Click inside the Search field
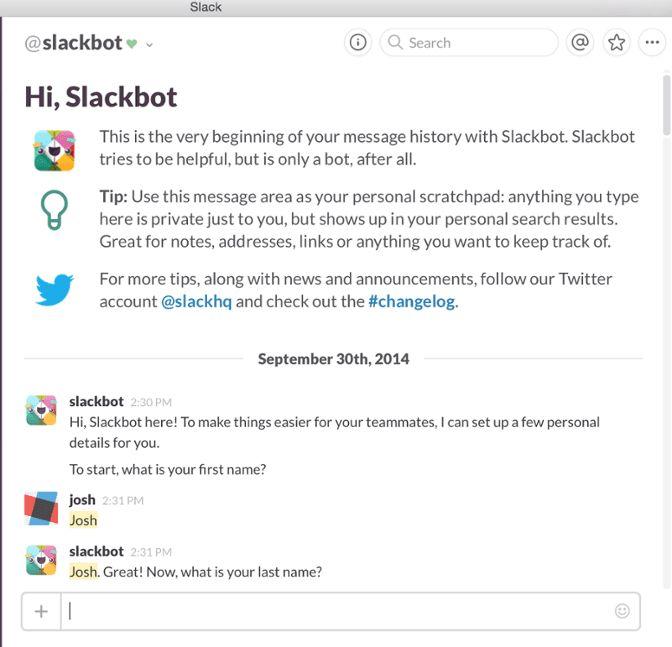Image resolution: width=672 pixels, height=647 pixels. [470, 42]
